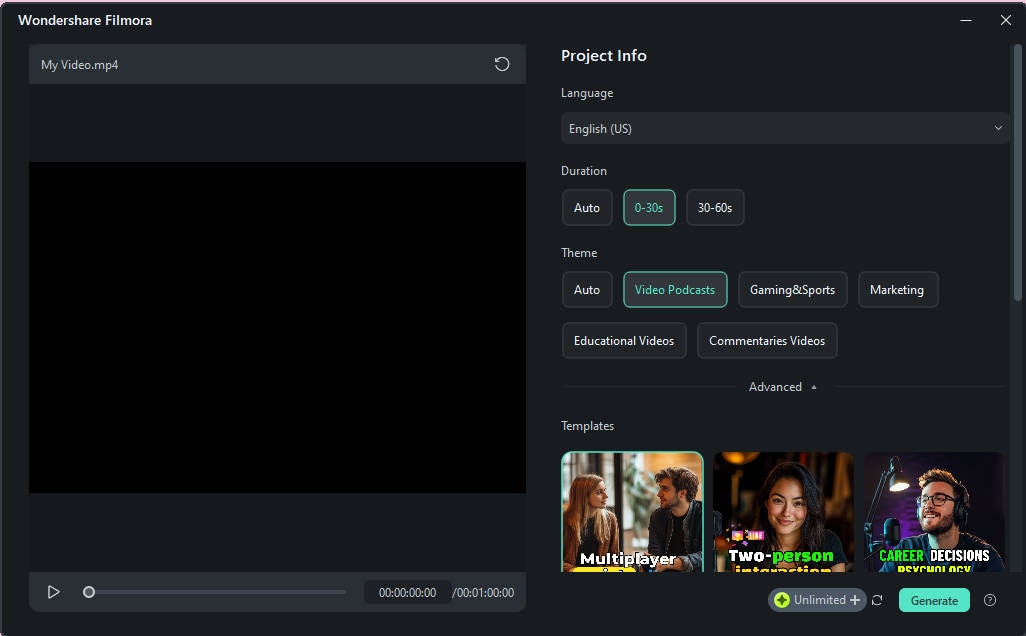Select the Two-person interaction template

coord(783,512)
